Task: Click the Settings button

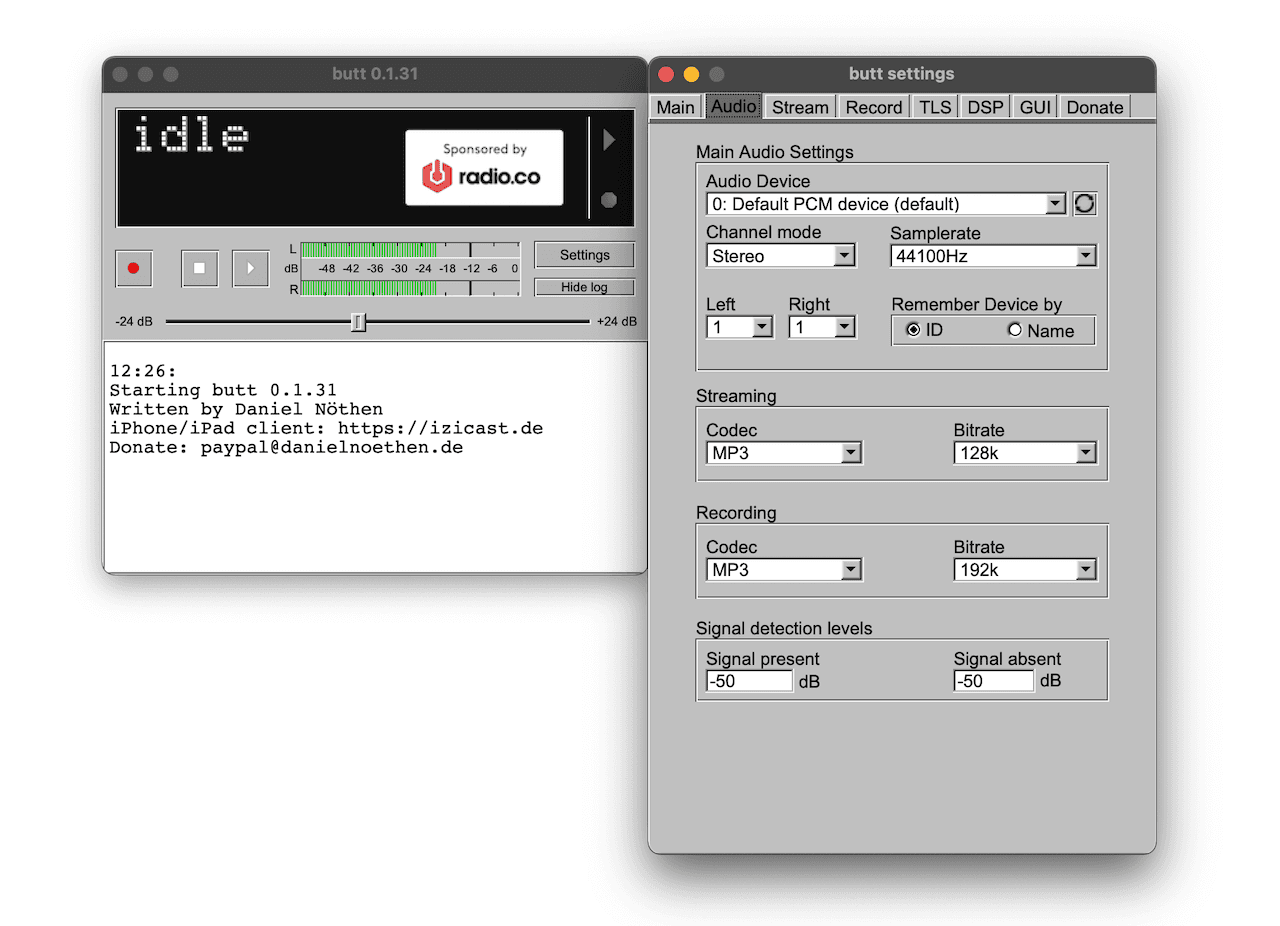Action: [x=584, y=255]
